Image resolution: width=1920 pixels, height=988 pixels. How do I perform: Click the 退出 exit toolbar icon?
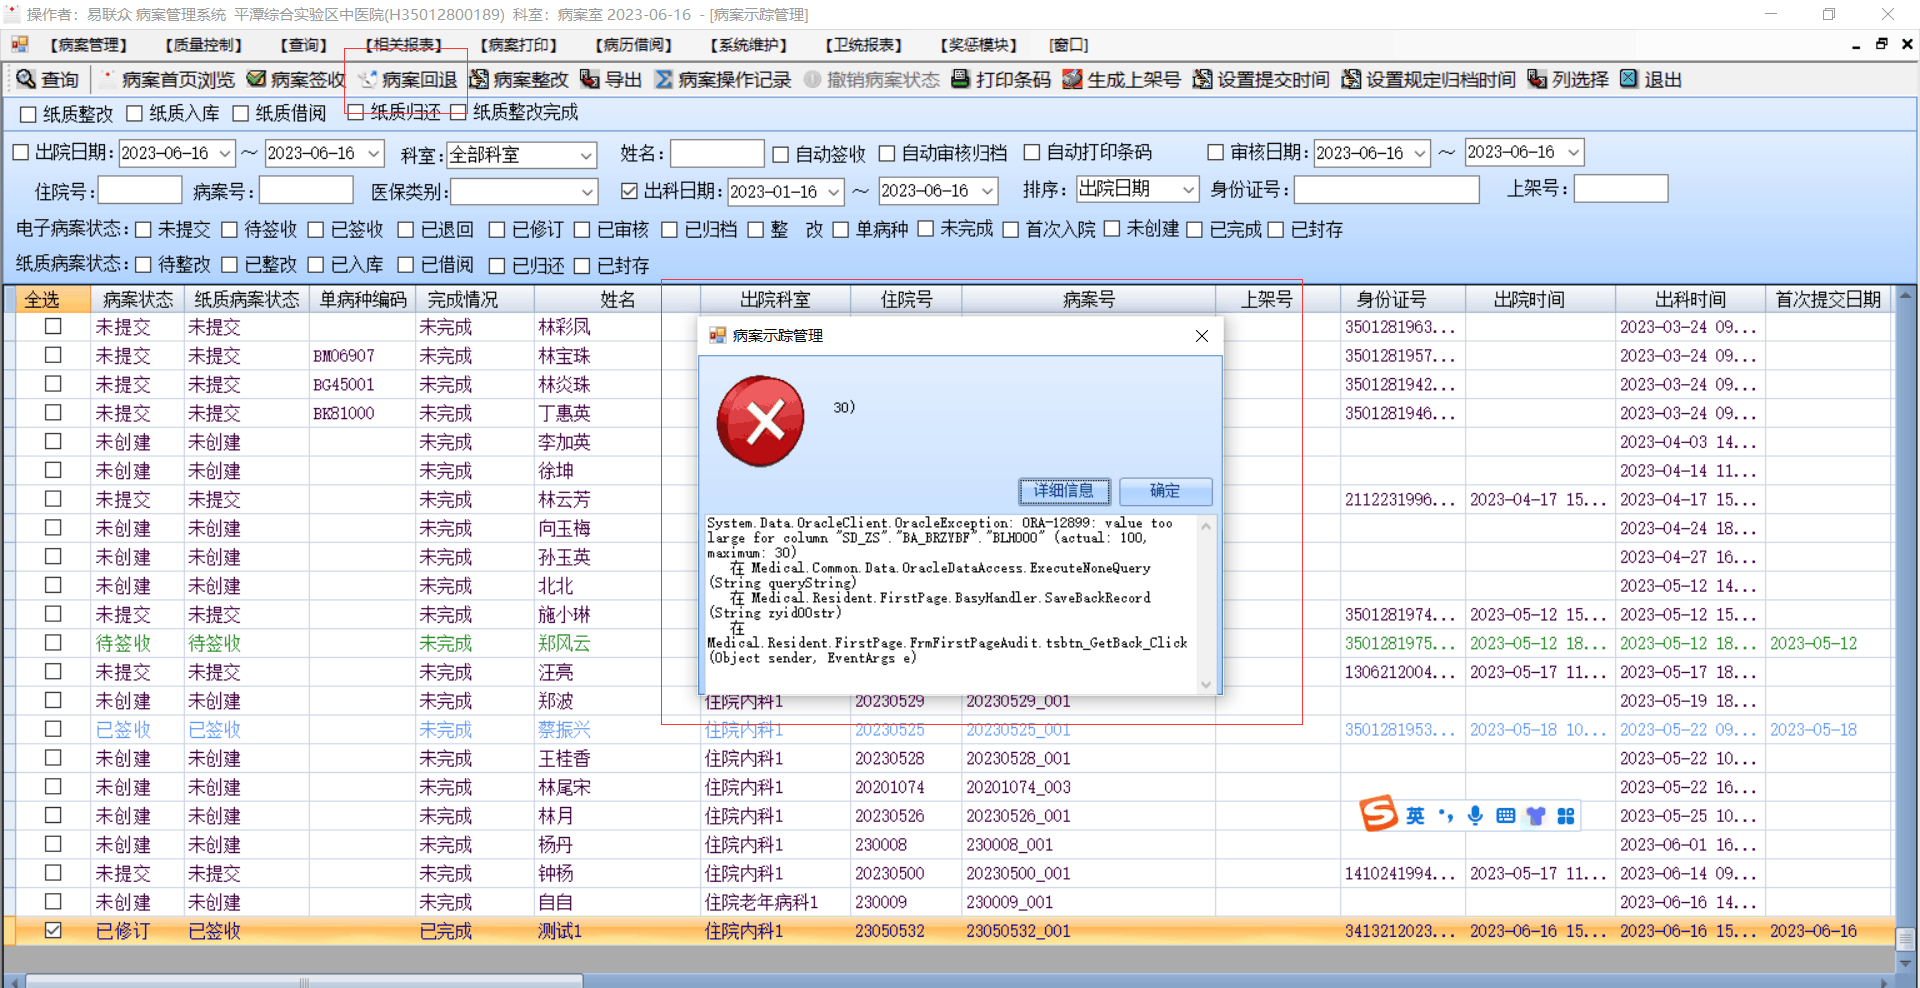tap(1629, 79)
